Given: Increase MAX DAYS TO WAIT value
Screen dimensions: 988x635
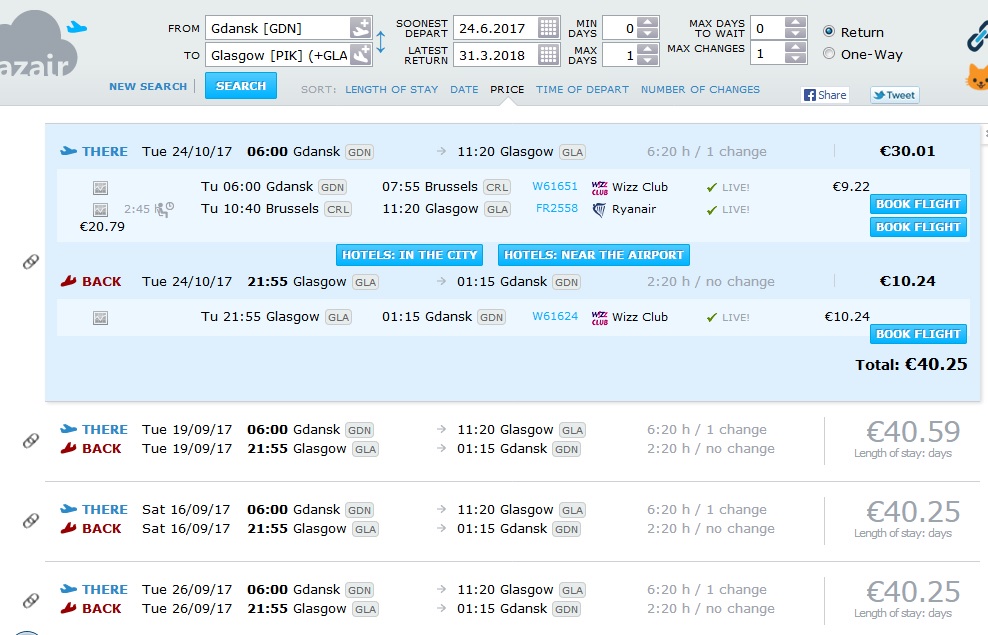Looking at the screenshot, I should click(796, 22).
